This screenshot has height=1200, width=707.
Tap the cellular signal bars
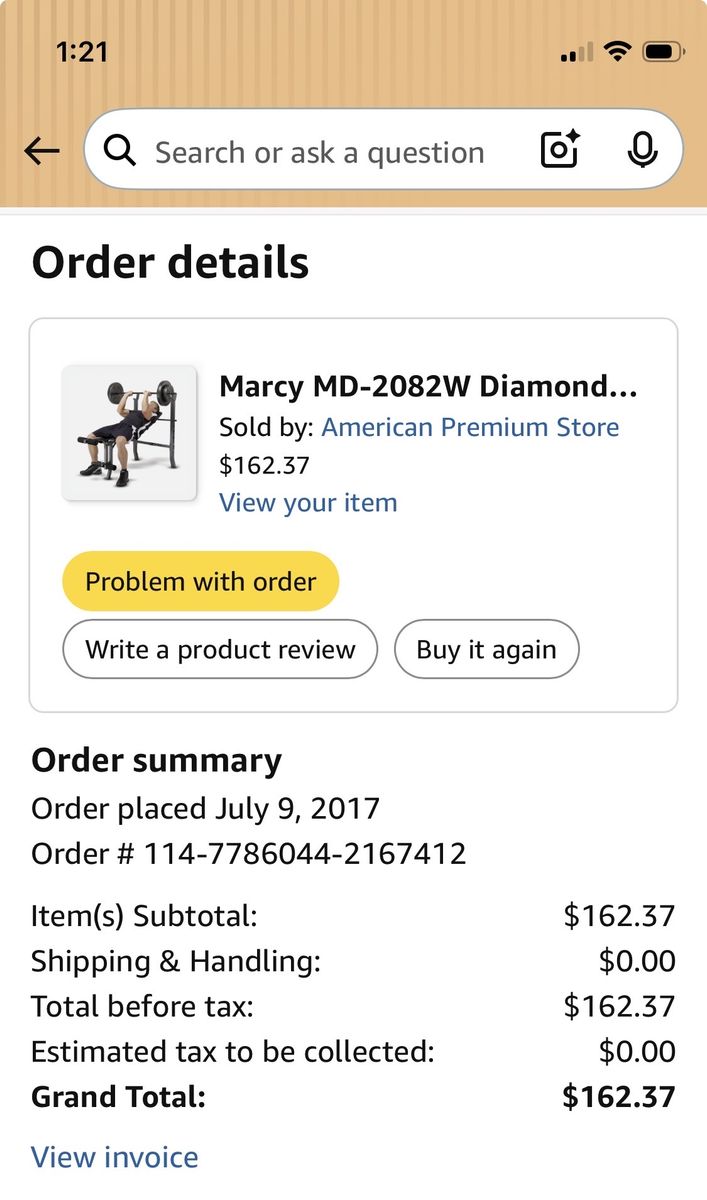577,52
